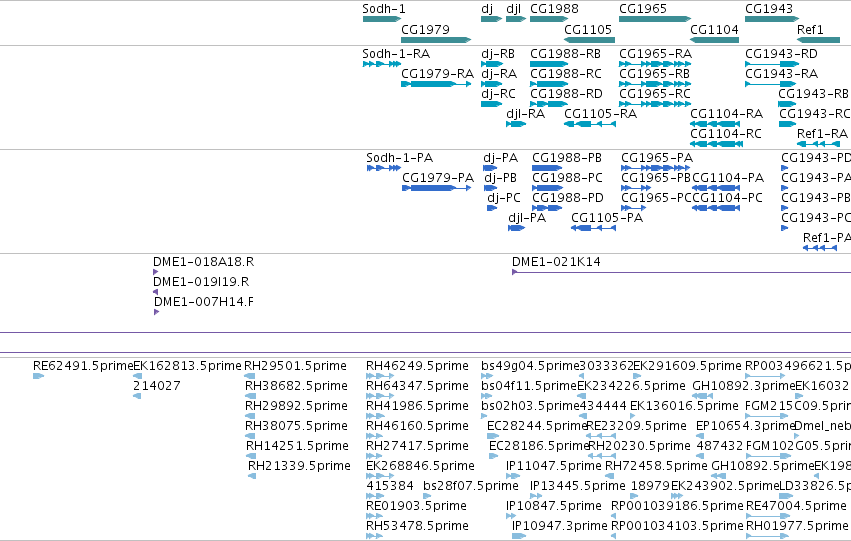Screen dimensions: 851x541
Task: Open the dj-RB transcript
Action: pos(498,54)
